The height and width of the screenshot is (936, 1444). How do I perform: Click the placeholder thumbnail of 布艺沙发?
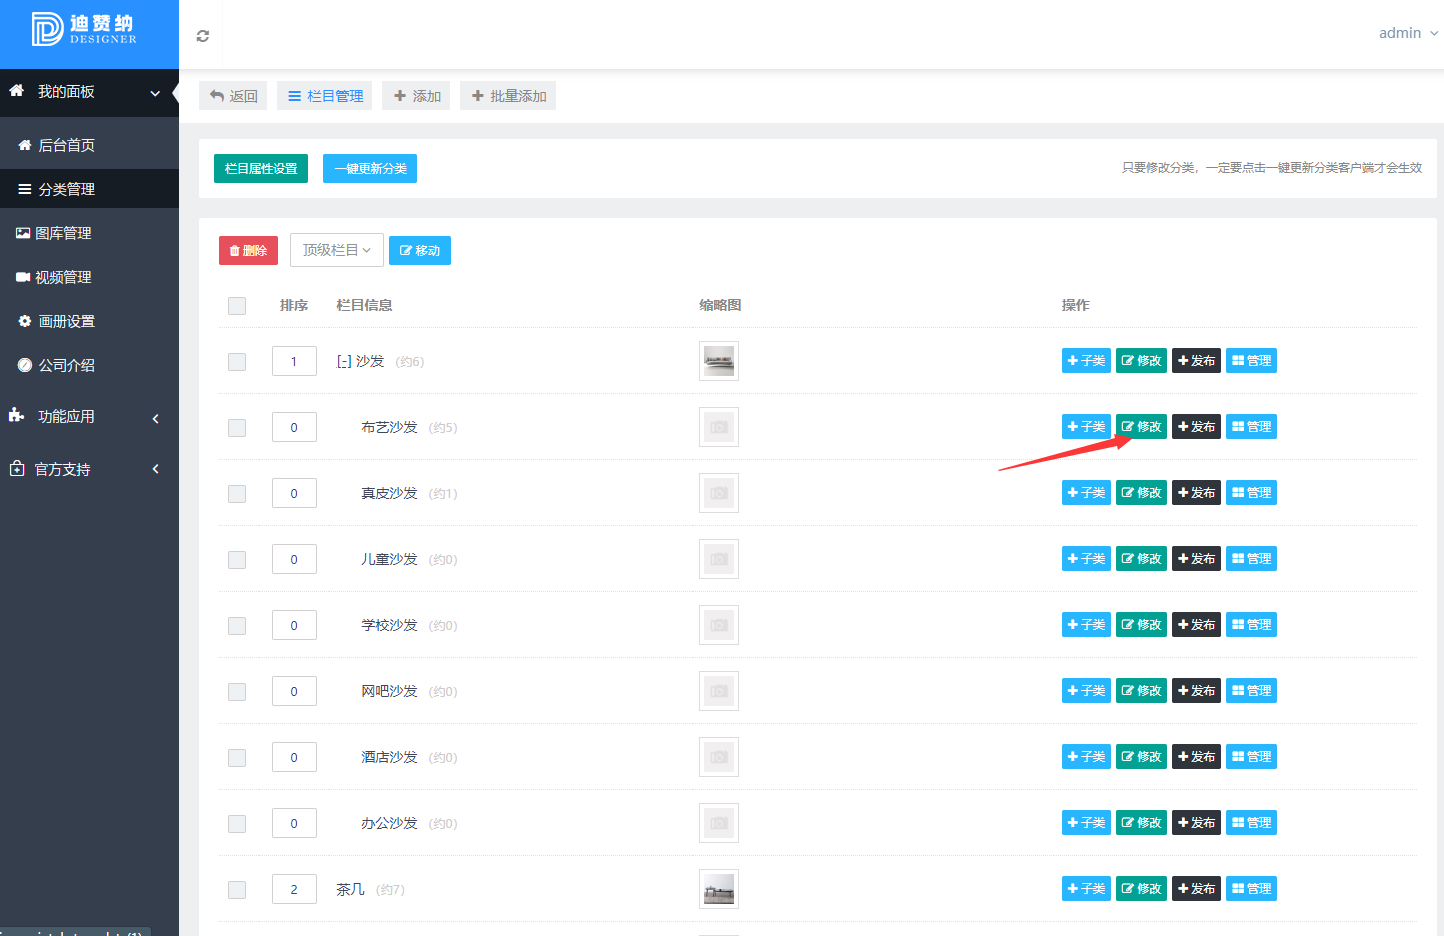(719, 427)
